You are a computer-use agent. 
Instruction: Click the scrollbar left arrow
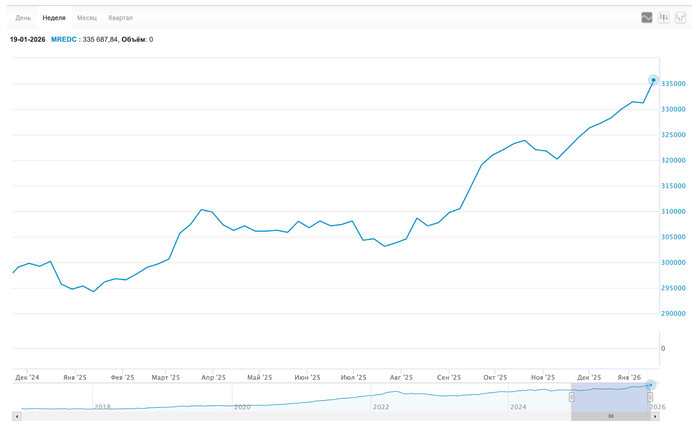[17, 416]
